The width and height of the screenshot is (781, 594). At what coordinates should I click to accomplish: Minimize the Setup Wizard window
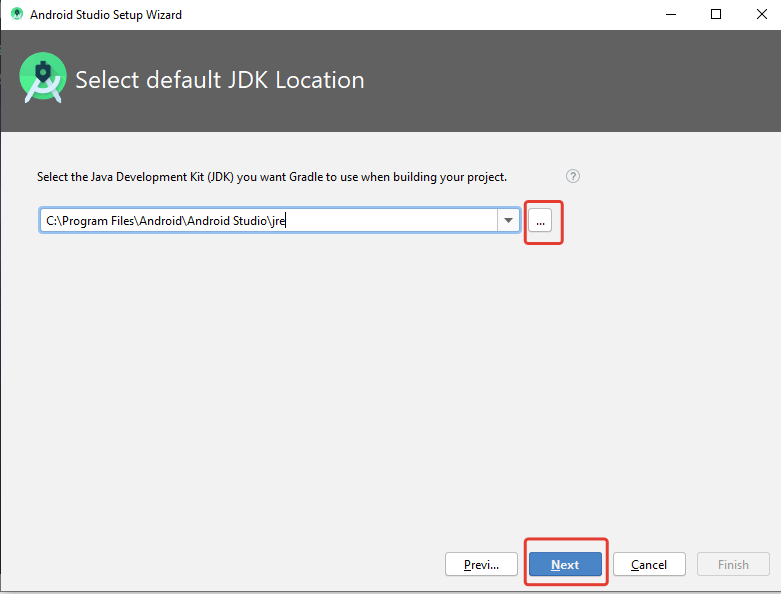click(x=669, y=15)
